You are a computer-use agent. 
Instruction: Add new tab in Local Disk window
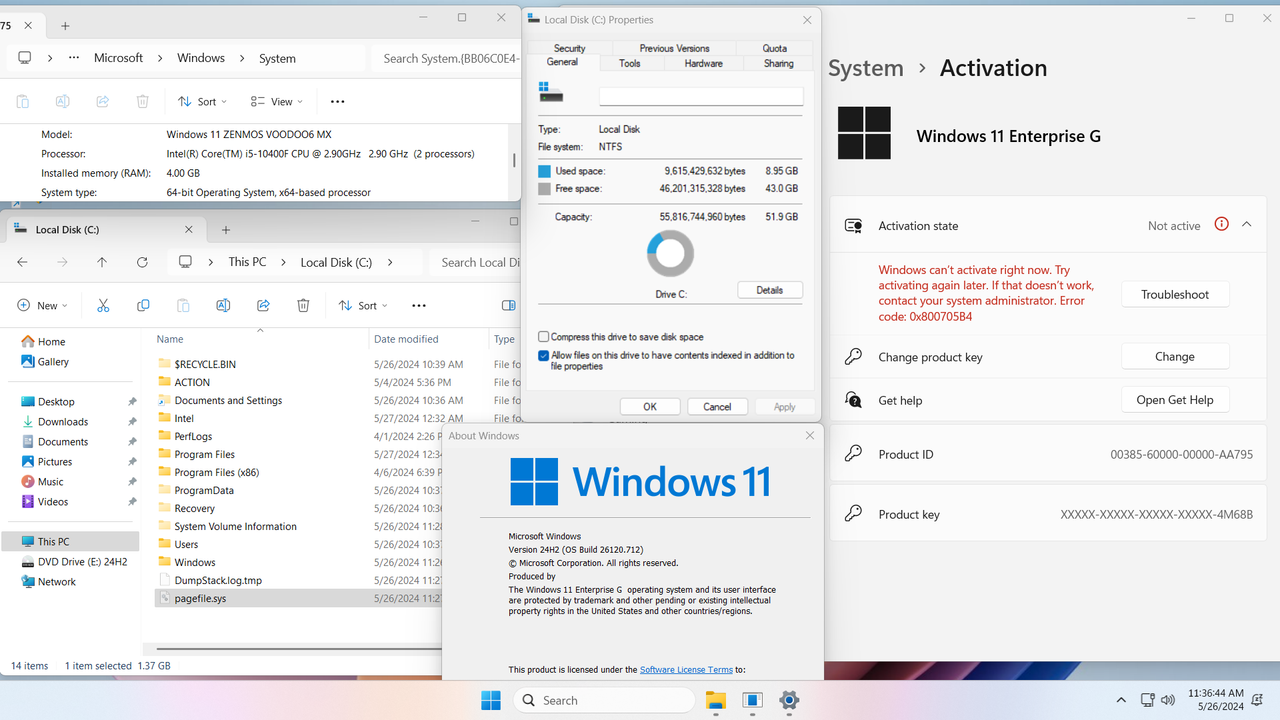(x=226, y=230)
